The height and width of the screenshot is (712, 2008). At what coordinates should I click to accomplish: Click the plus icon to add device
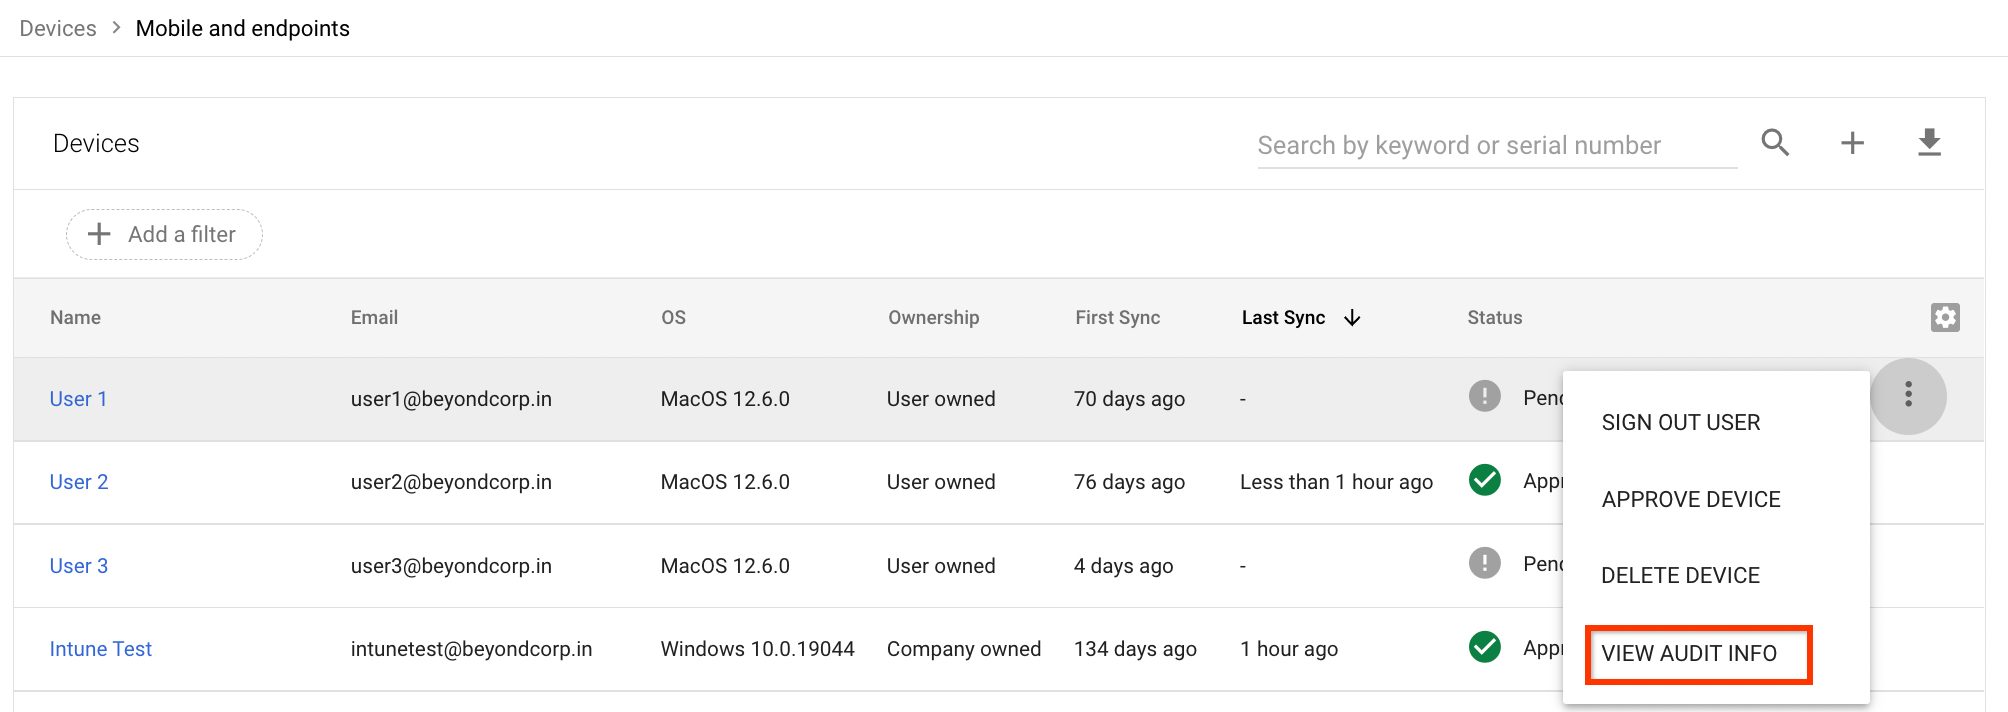(x=1852, y=143)
